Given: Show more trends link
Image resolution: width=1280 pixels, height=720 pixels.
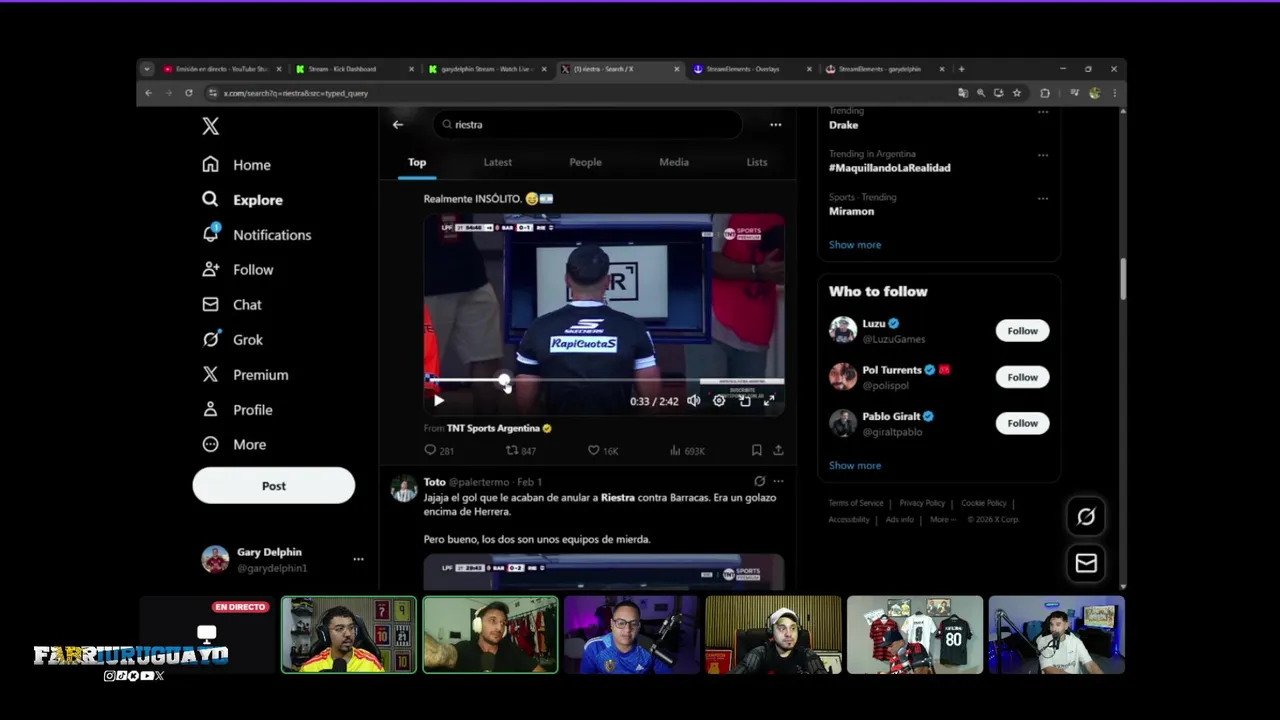Looking at the screenshot, I should click(855, 245).
